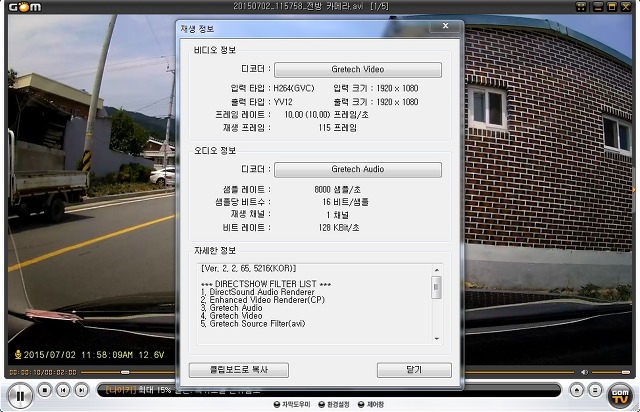The width and height of the screenshot is (640, 412).
Task: Stop the video playback
Action: click(x=44, y=390)
